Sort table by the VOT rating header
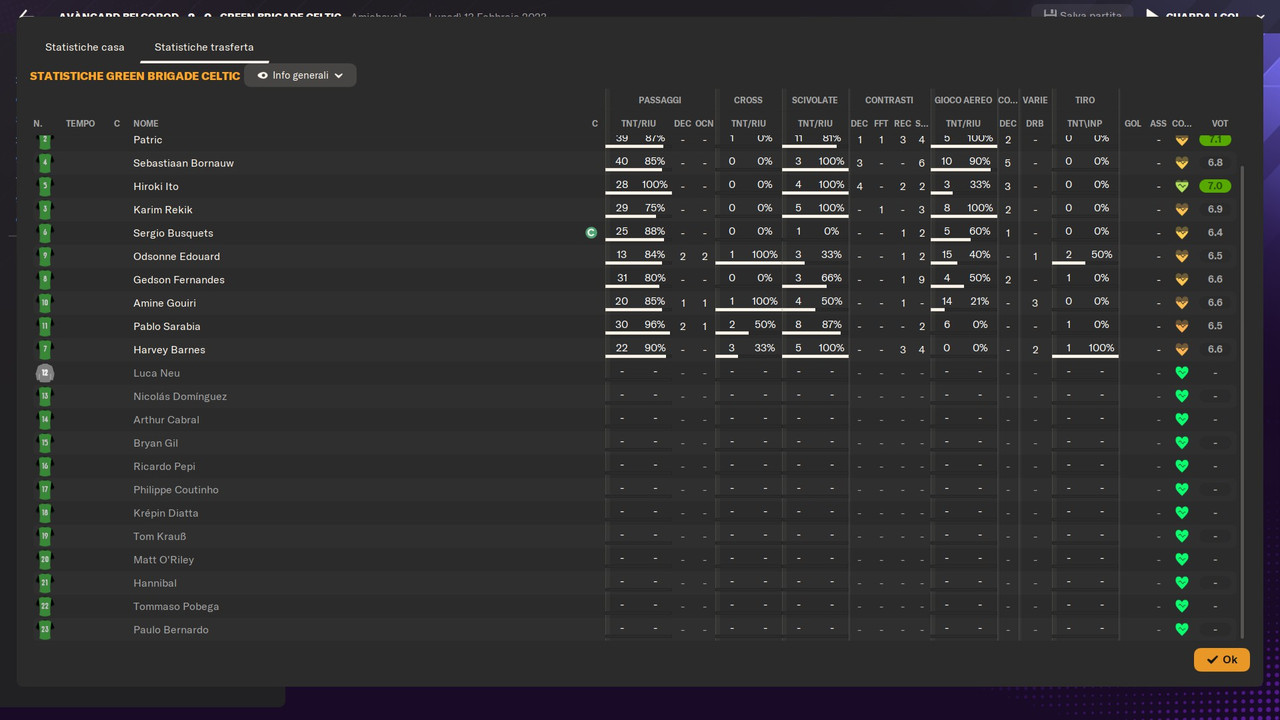The height and width of the screenshot is (720, 1280). tap(1220, 124)
